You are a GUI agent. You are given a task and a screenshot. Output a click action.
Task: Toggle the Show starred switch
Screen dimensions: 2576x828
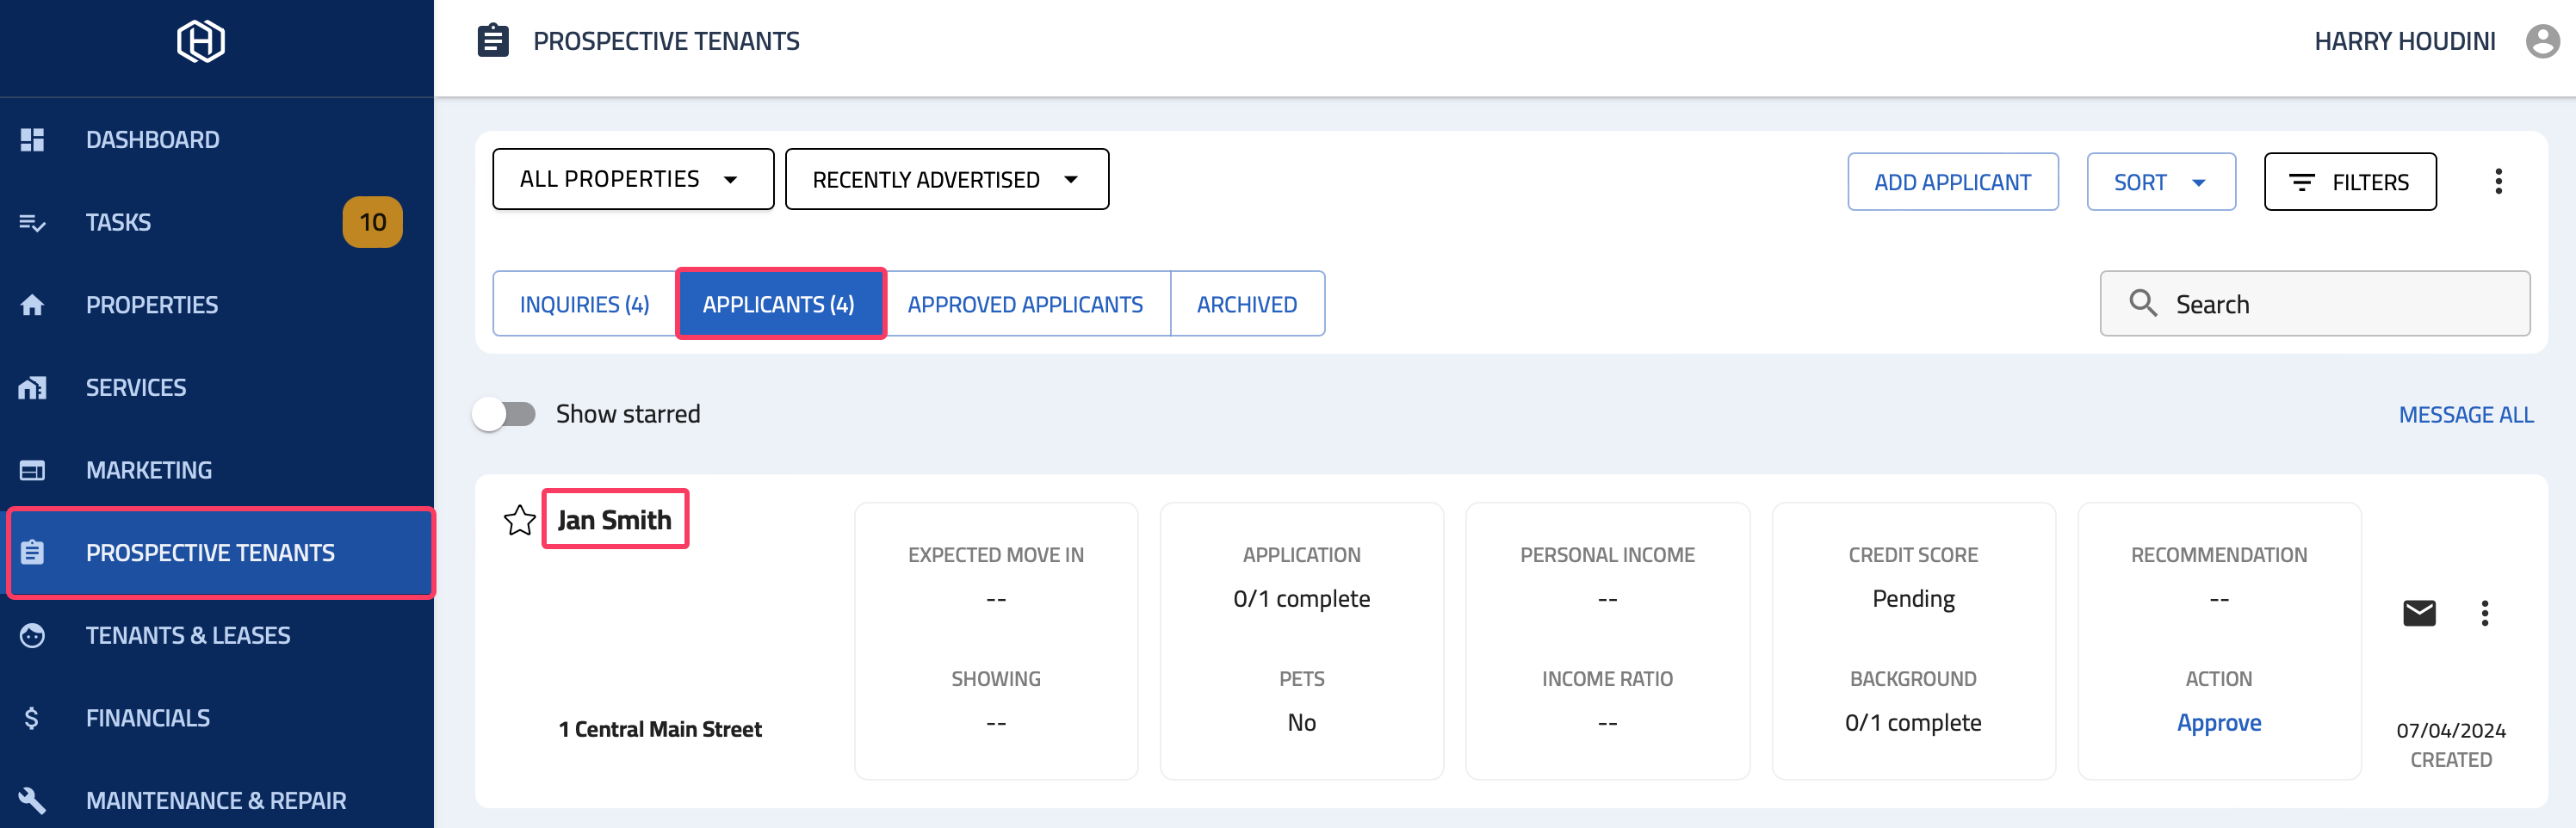pos(505,414)
